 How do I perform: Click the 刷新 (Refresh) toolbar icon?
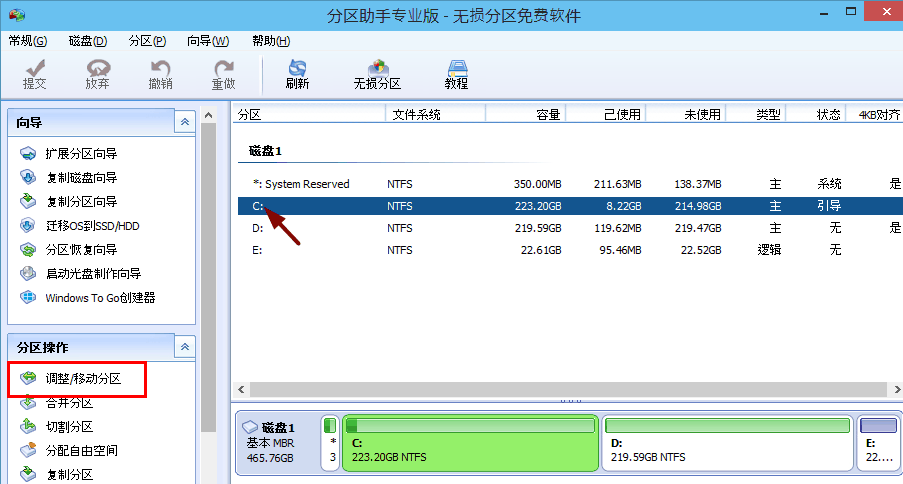[297, 68]
